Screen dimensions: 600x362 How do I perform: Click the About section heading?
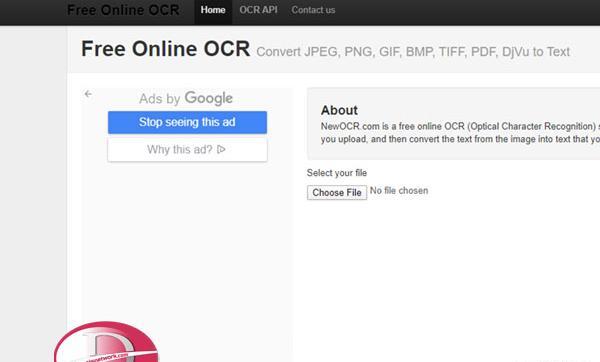[x=339, y=110]
